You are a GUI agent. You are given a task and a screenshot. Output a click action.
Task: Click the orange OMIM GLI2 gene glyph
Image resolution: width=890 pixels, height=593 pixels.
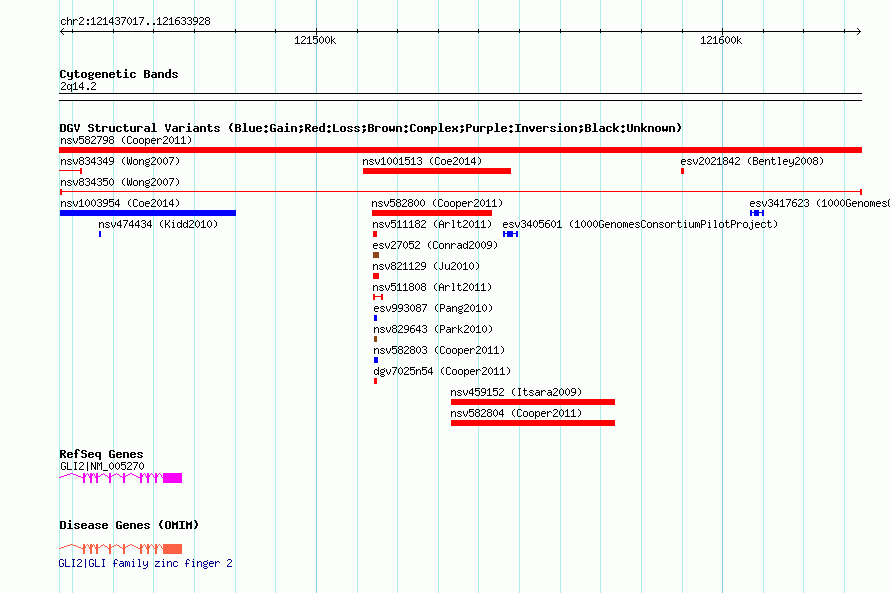(121, 549)
